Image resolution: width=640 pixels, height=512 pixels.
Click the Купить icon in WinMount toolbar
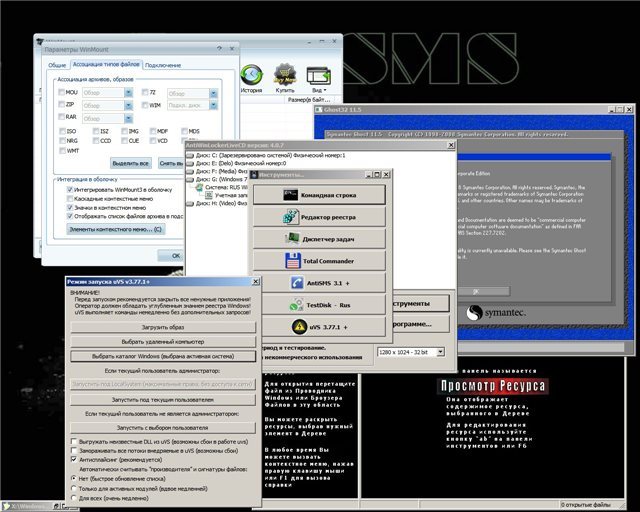coord(285,78)
